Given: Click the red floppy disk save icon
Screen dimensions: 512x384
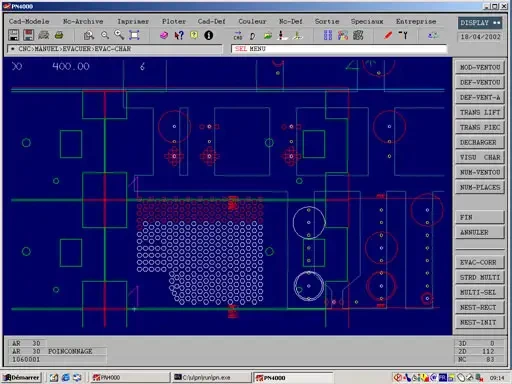Looking at the screenshot, I should point(29,35).
